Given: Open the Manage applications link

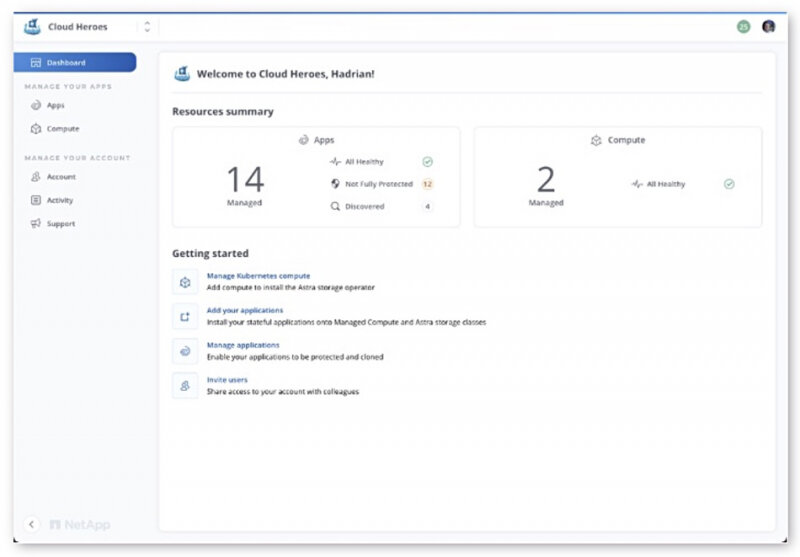Looking at the screenshot, I should click(243, 345).
